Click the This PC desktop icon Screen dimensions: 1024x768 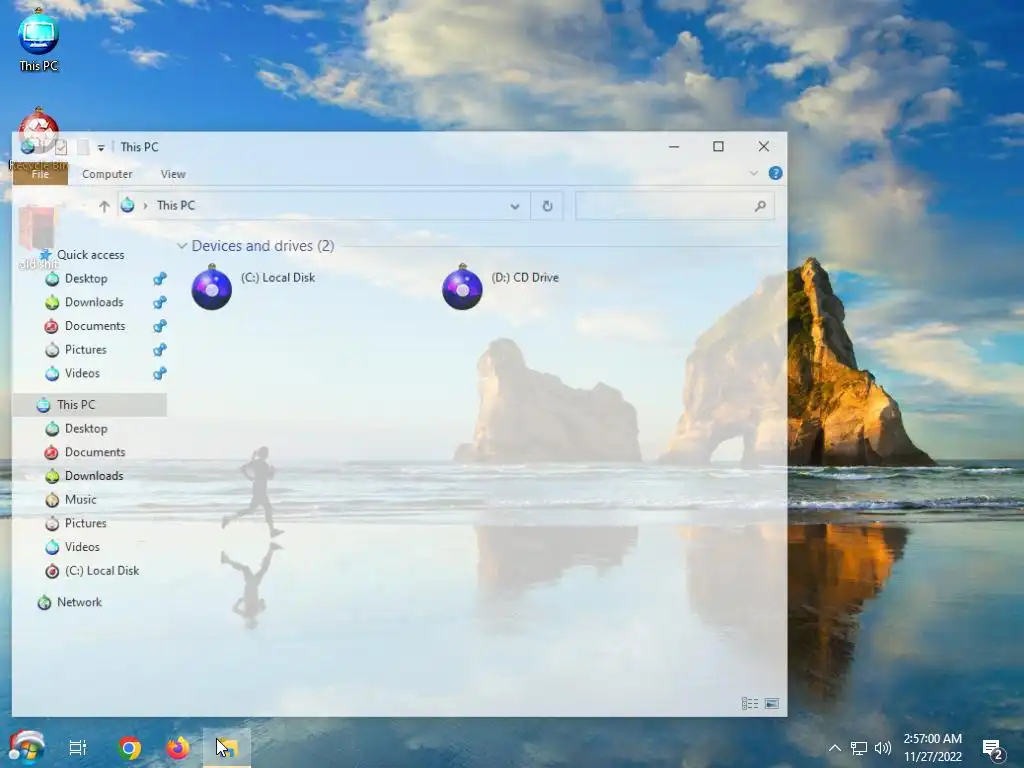click(39, 40)
